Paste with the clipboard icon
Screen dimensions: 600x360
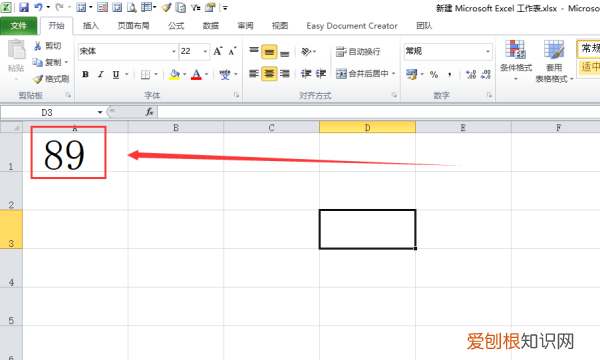(16, 49)
